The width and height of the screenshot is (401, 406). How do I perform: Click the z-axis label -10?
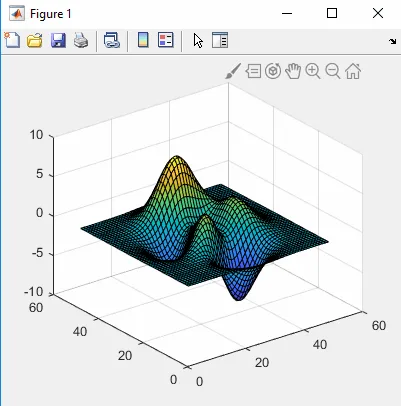coord(34,292)
